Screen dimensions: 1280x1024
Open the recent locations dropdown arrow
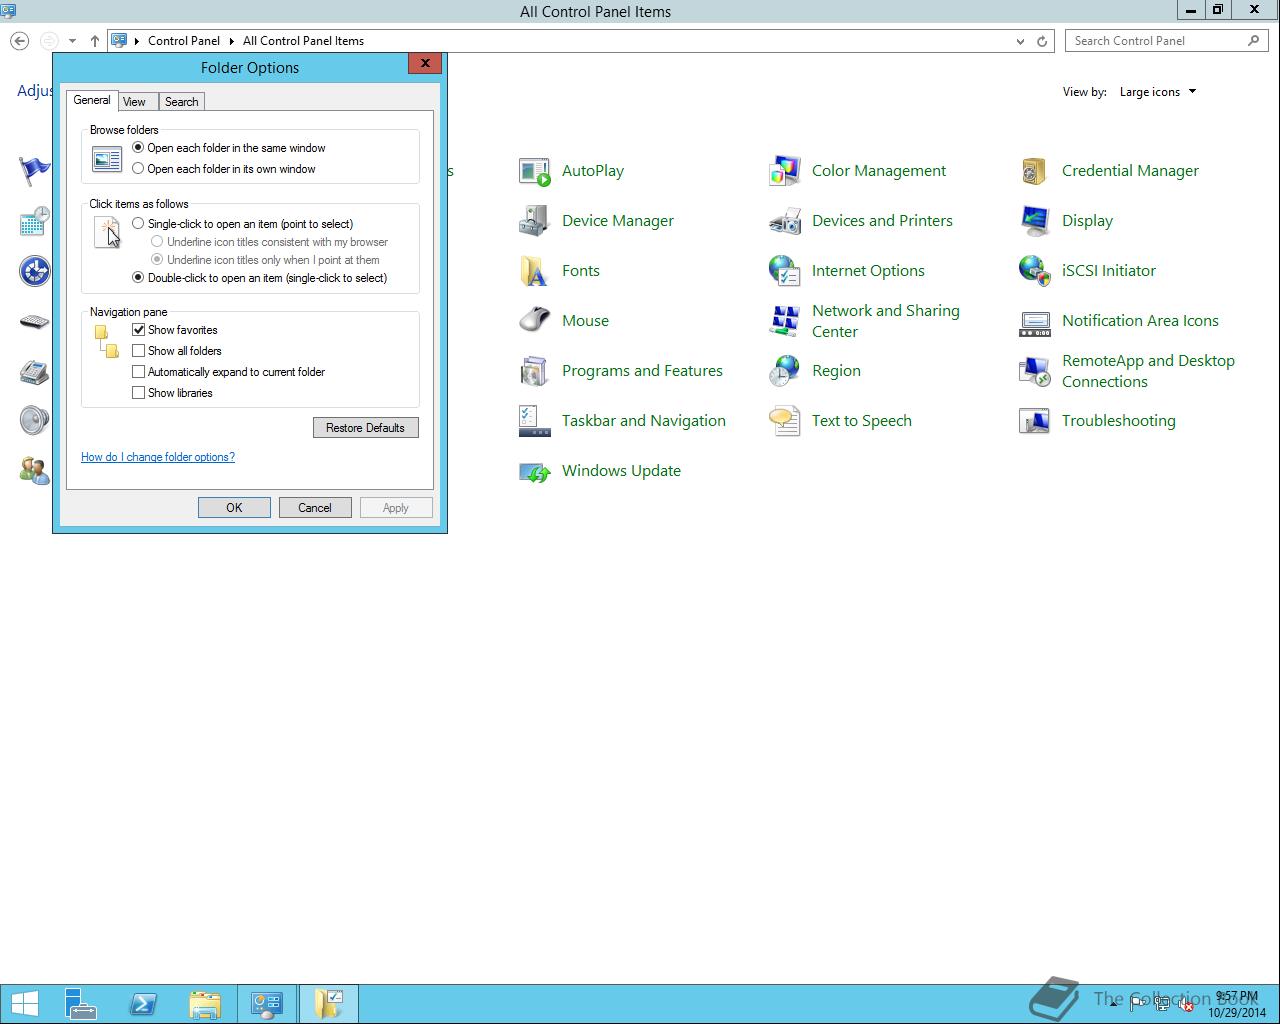tap(72, 41)
